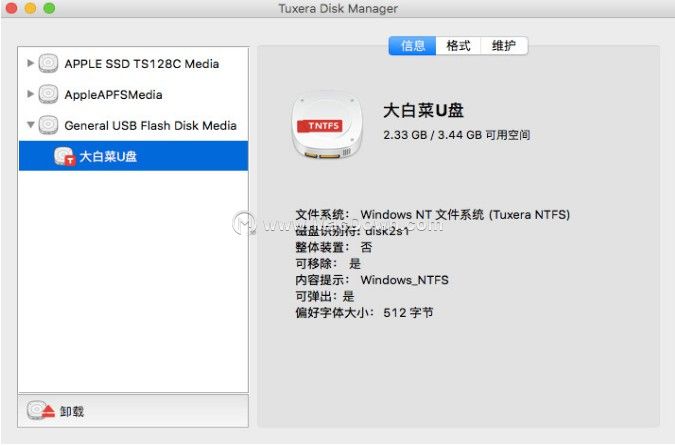
Task: Select AppleAPFSMedia row
Action: point(133,94)
